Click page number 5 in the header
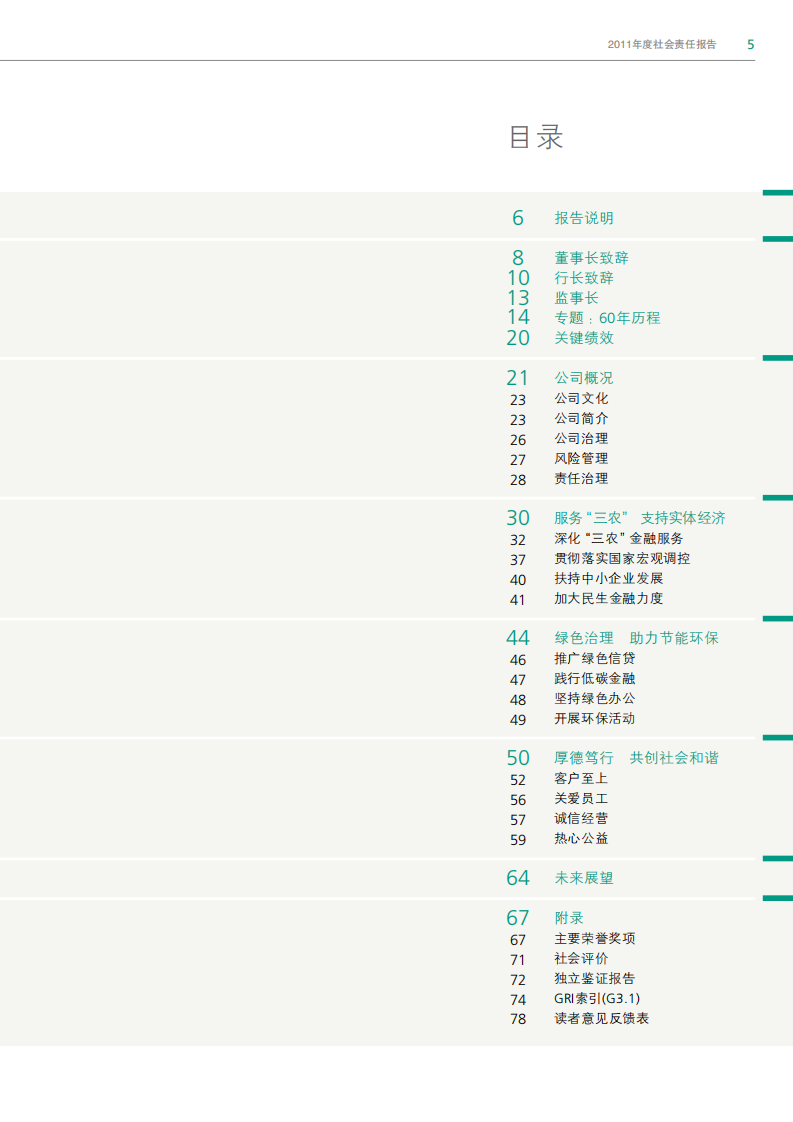This screenshot has height=1122, width=793. [751, 44]
